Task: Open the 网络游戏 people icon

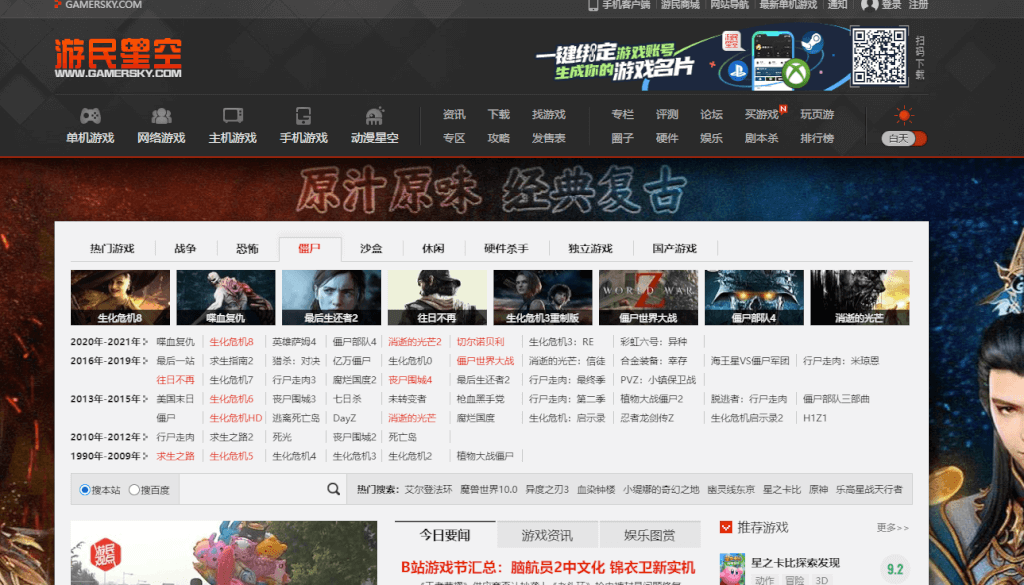Action: click(161, 116)
